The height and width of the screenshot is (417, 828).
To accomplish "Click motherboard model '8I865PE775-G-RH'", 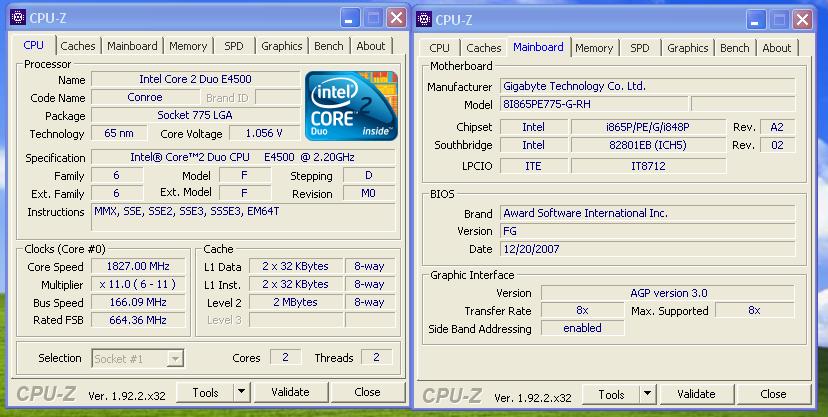I will pos(594,104).
